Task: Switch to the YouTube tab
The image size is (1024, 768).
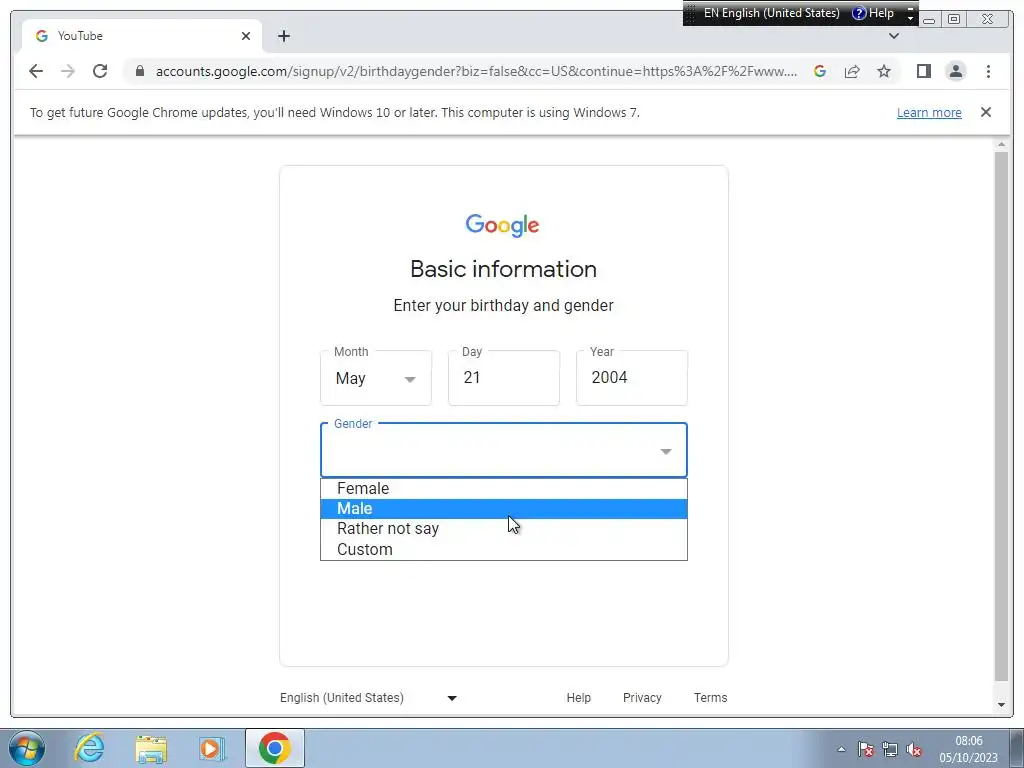Action: (x=142, y=36)
